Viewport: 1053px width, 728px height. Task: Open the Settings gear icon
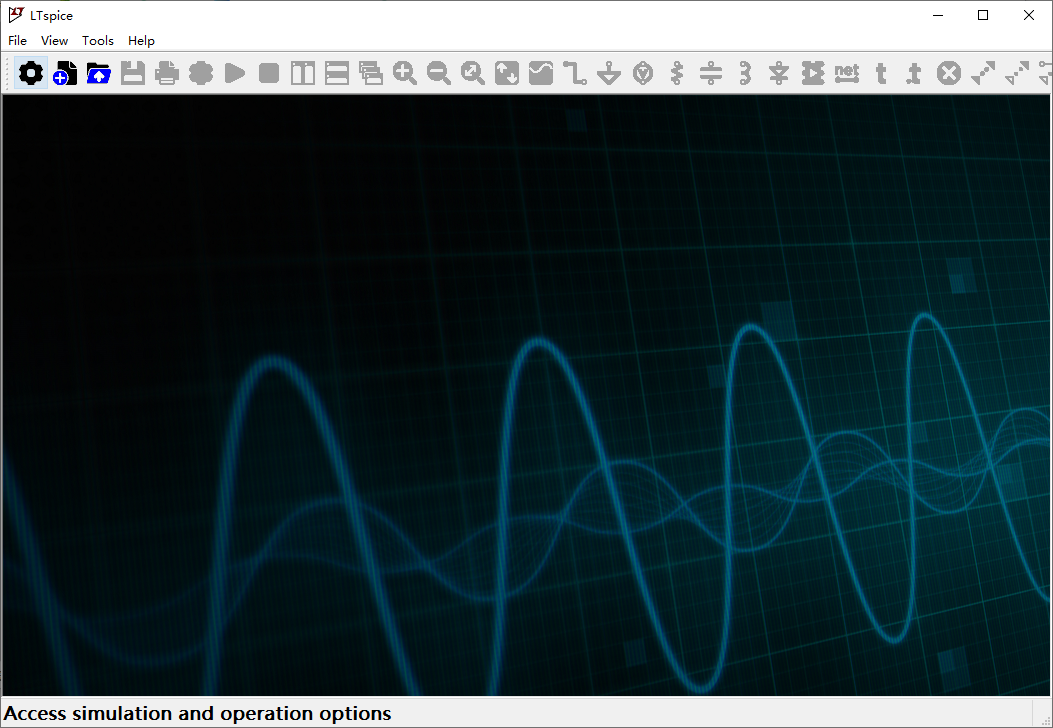coord(31,73)
